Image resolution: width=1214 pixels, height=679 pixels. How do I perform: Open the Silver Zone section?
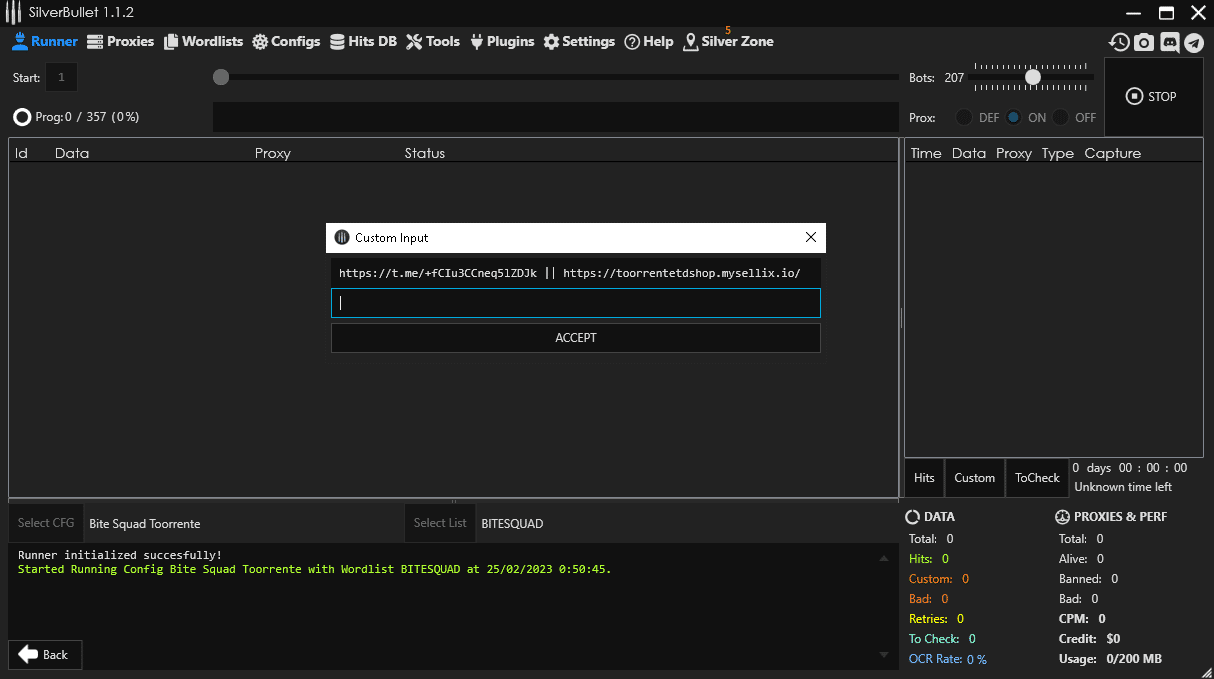click(728, 42)
